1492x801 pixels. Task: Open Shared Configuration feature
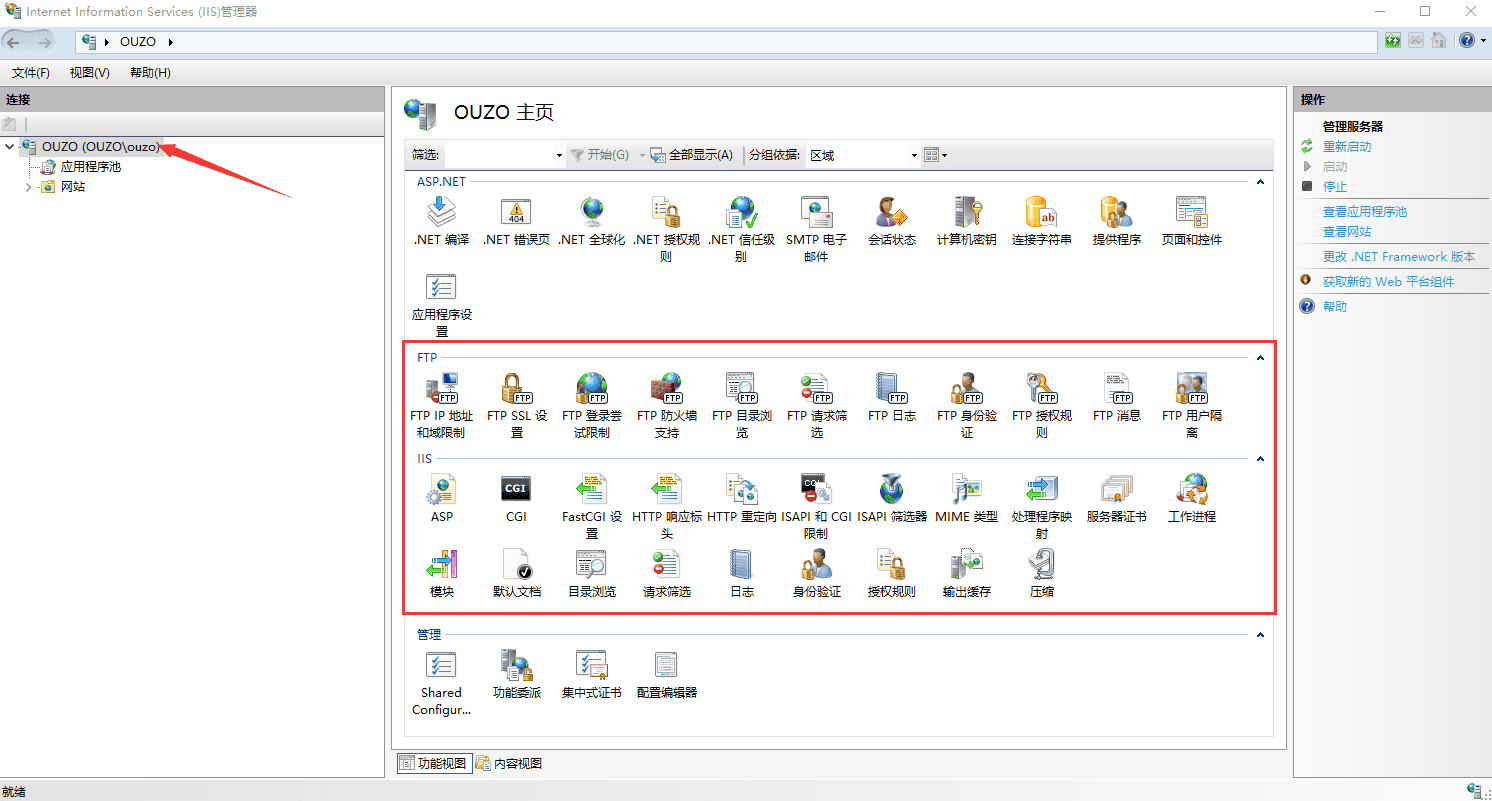441,682
